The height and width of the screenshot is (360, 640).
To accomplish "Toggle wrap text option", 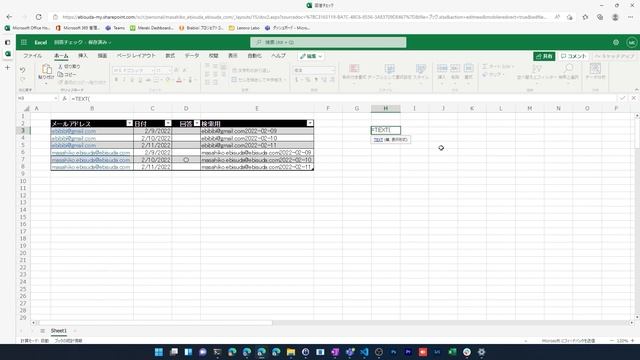I will 251,70.
